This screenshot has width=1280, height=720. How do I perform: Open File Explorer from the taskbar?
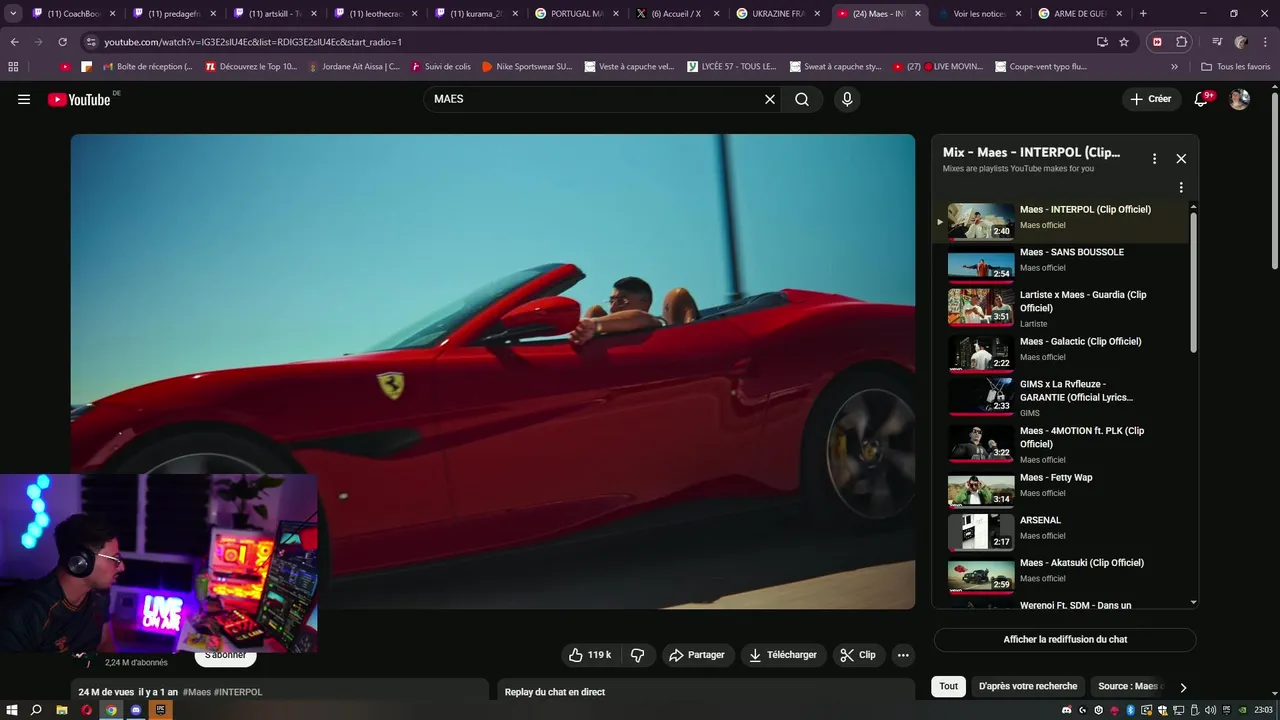pyautogui.click(x=62, y=710)
